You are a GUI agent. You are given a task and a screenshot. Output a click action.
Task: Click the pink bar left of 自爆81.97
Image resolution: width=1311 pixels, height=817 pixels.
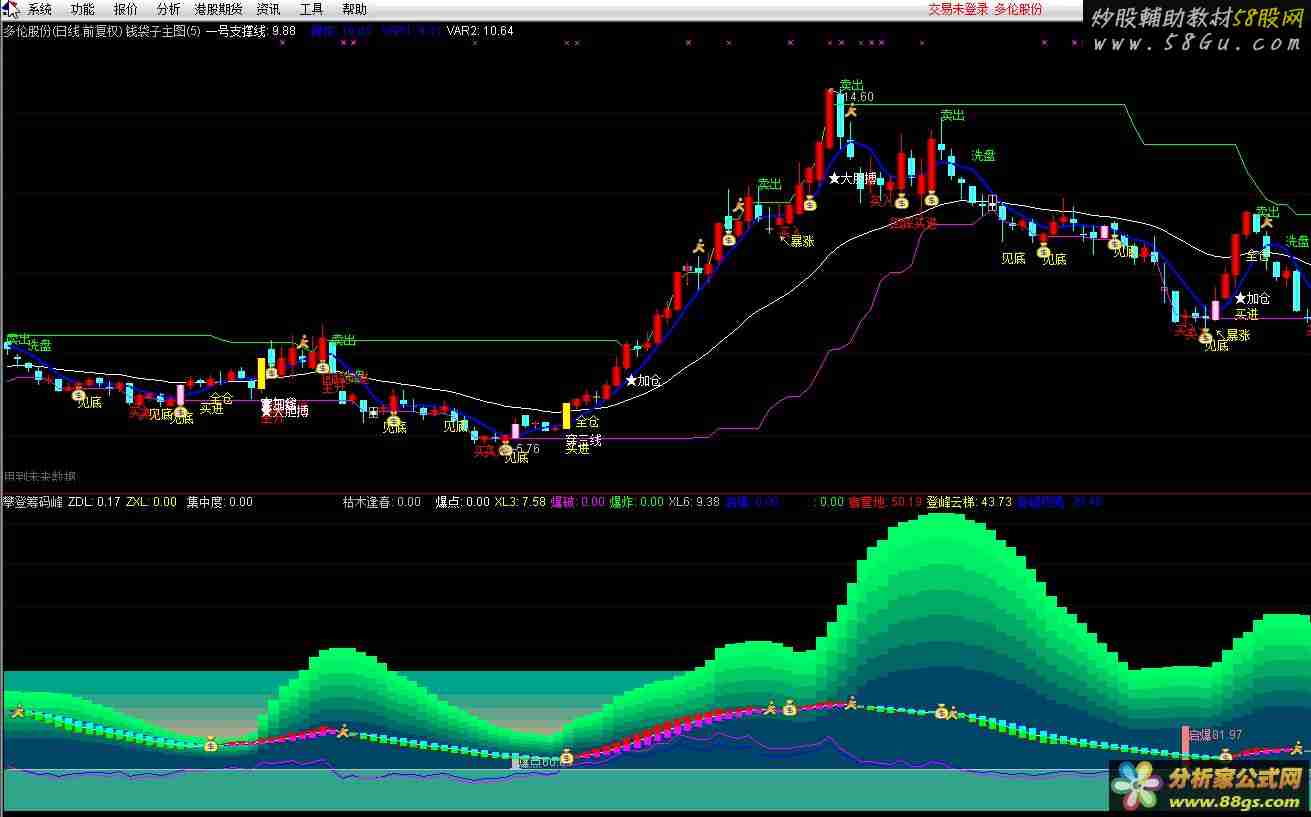1185,741
